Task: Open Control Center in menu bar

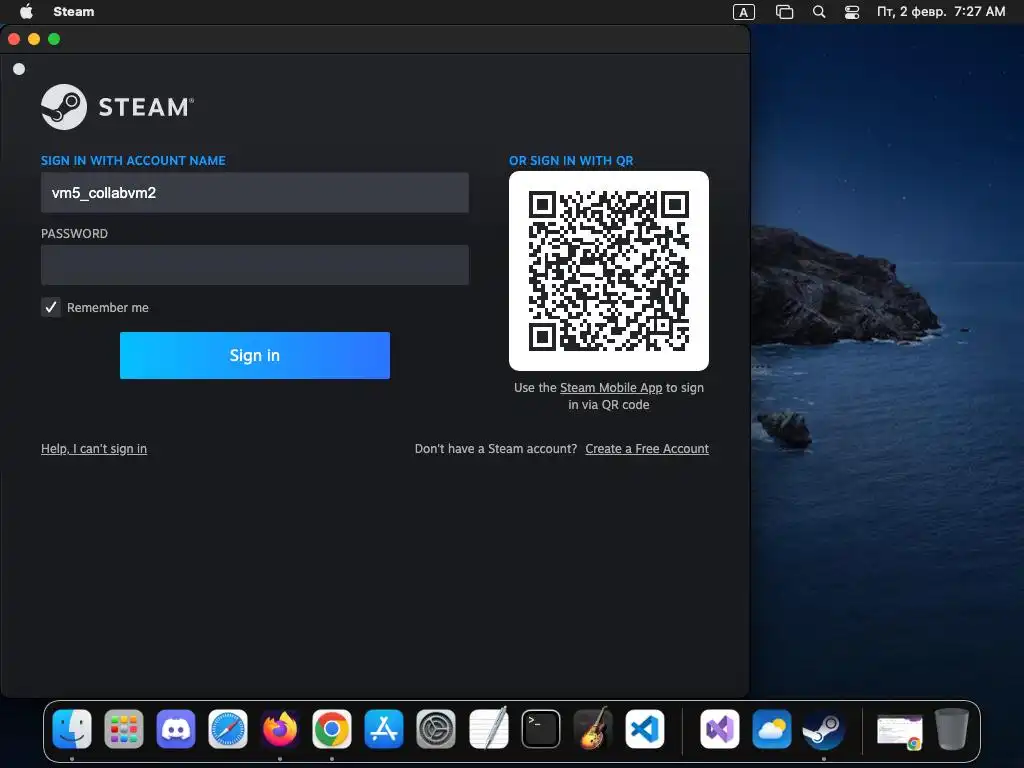Action: point(852,12)
